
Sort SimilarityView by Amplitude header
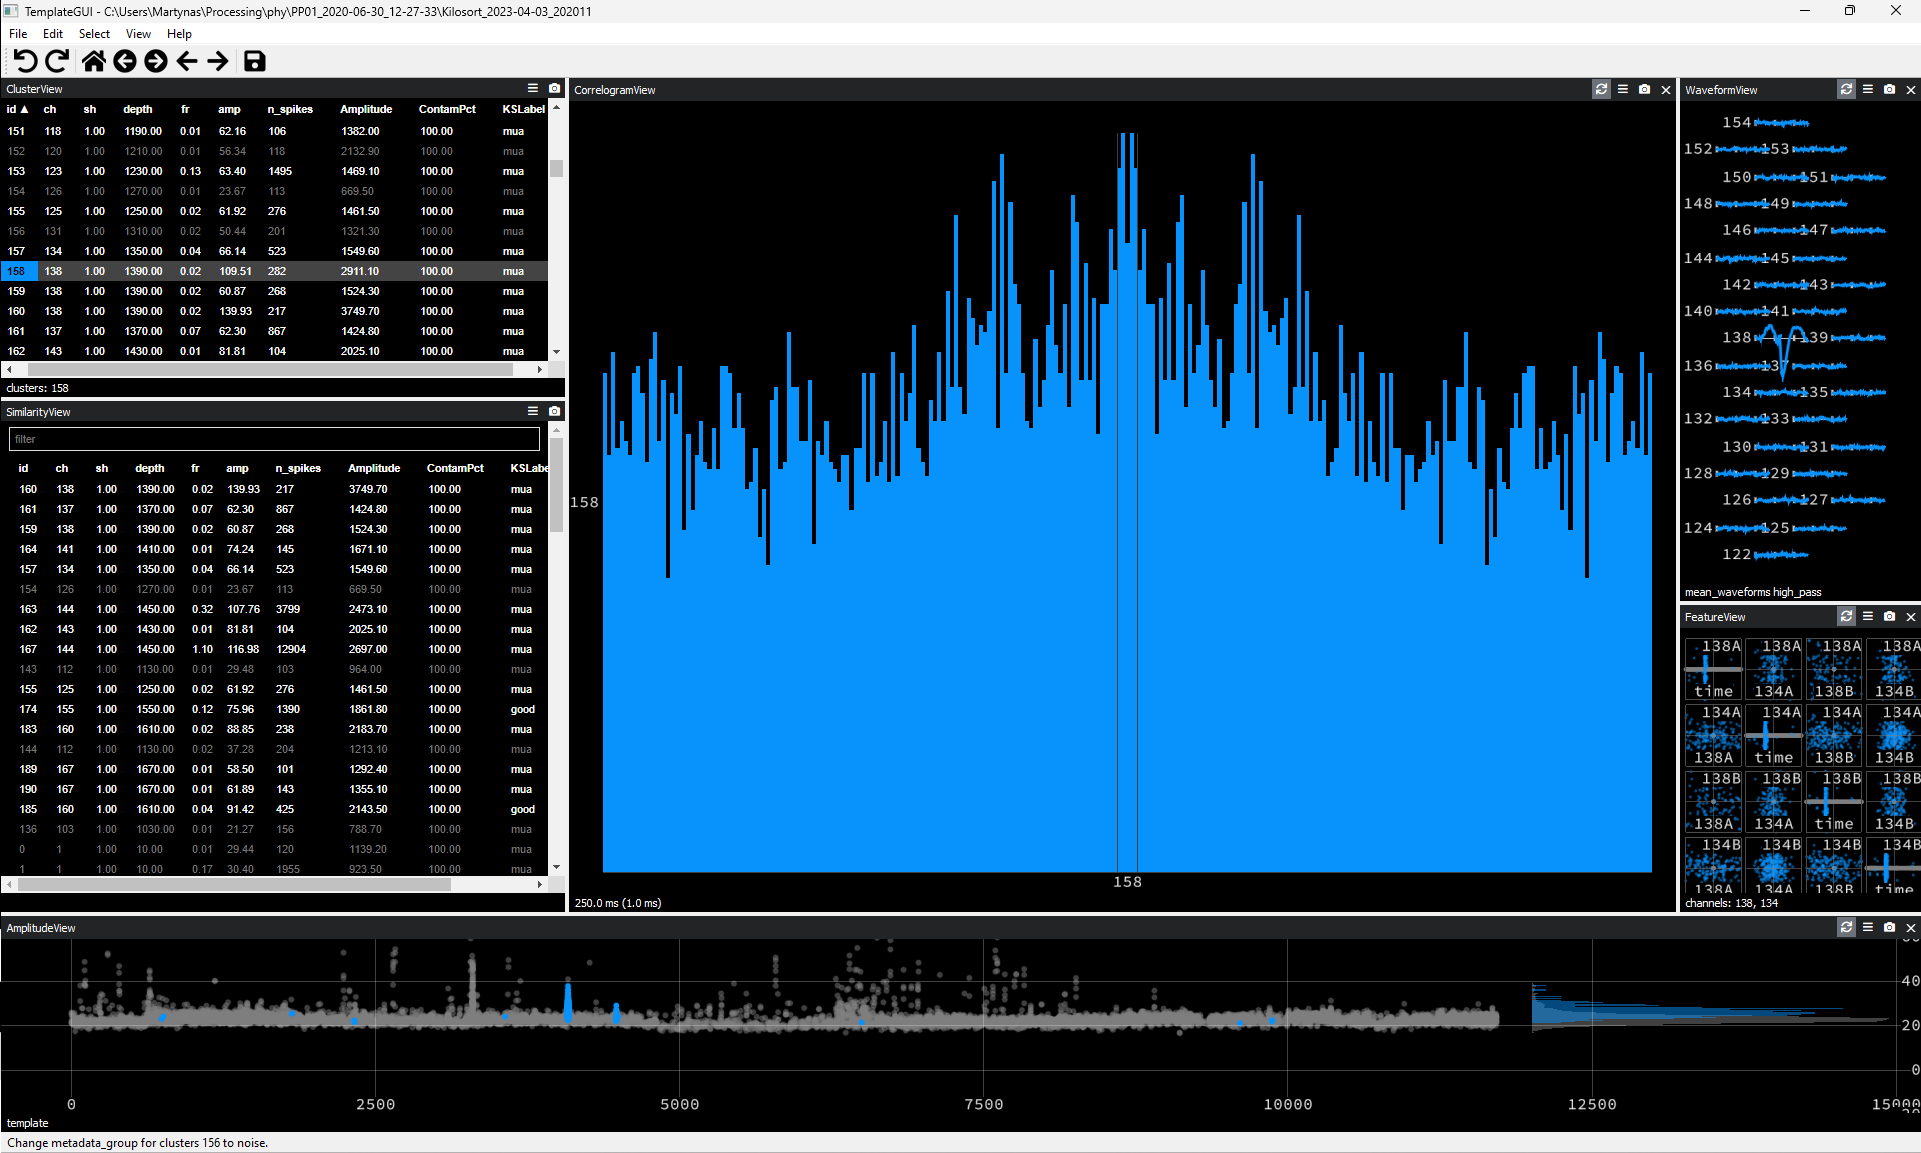(374, 468)
